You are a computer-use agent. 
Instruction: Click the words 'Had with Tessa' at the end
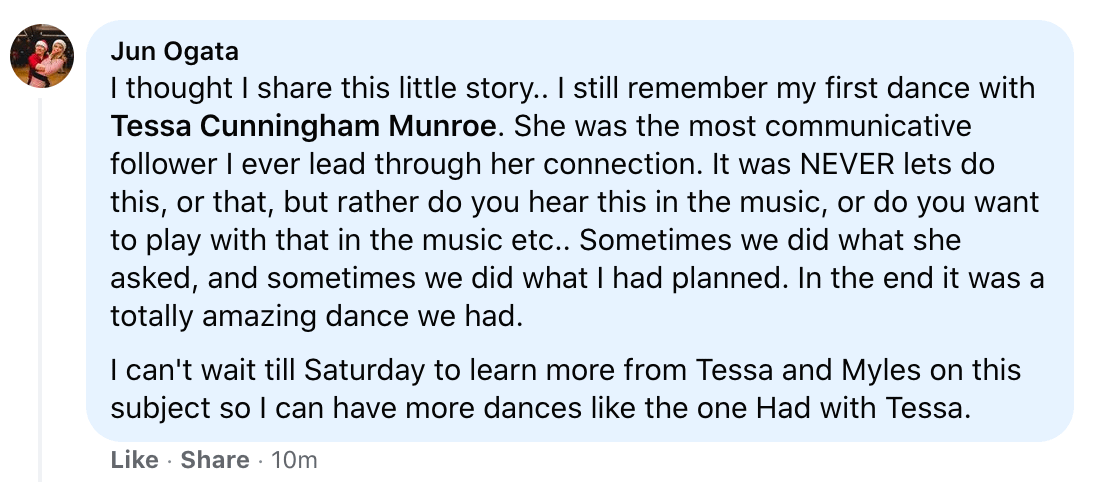click(874, 408)
